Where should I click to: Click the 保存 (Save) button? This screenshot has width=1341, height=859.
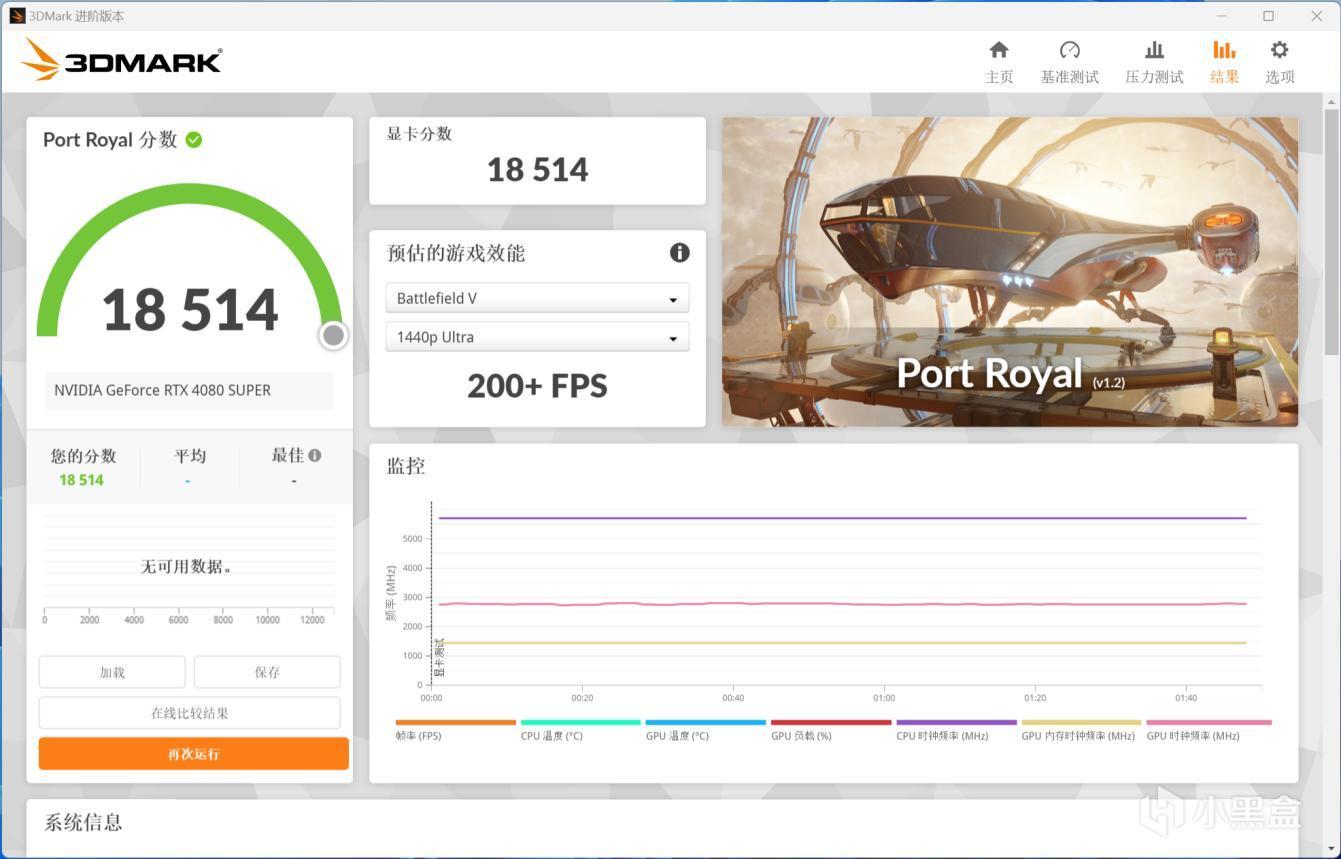(267, 672)
